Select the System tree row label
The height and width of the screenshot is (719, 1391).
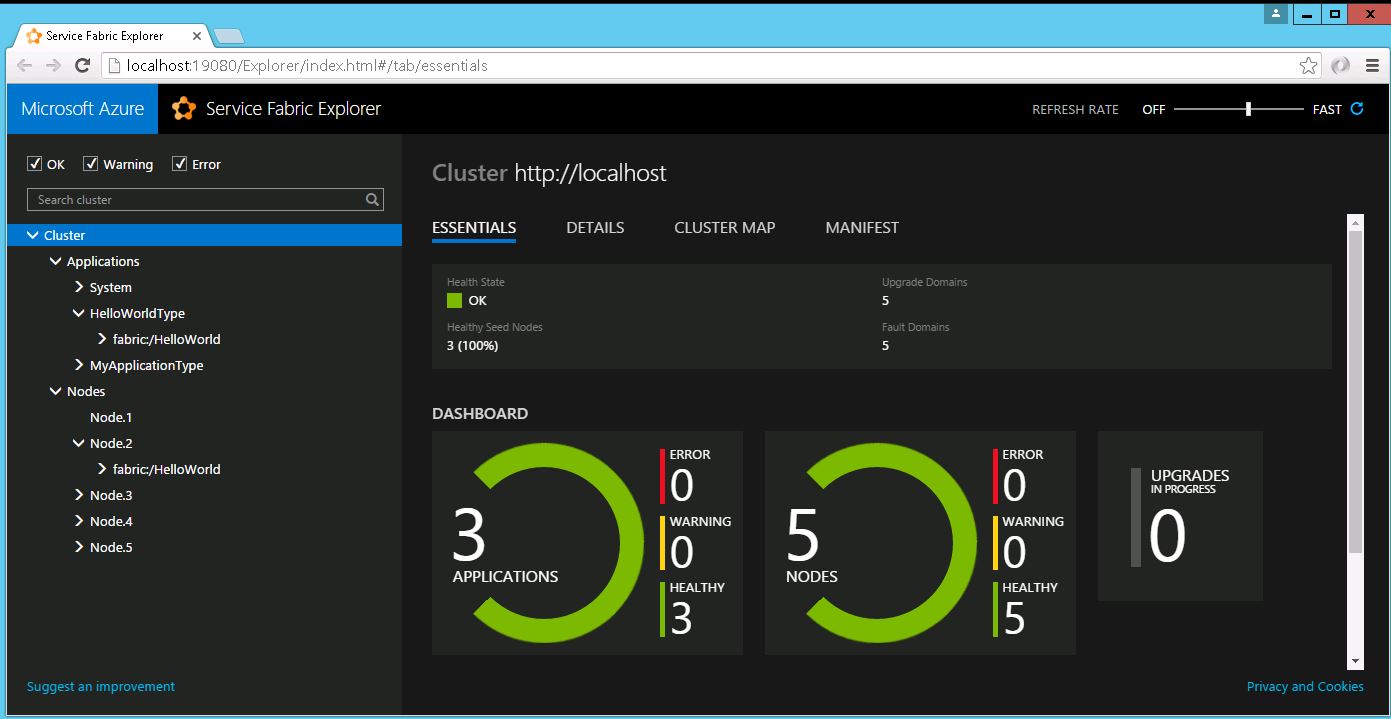point(110,287)
